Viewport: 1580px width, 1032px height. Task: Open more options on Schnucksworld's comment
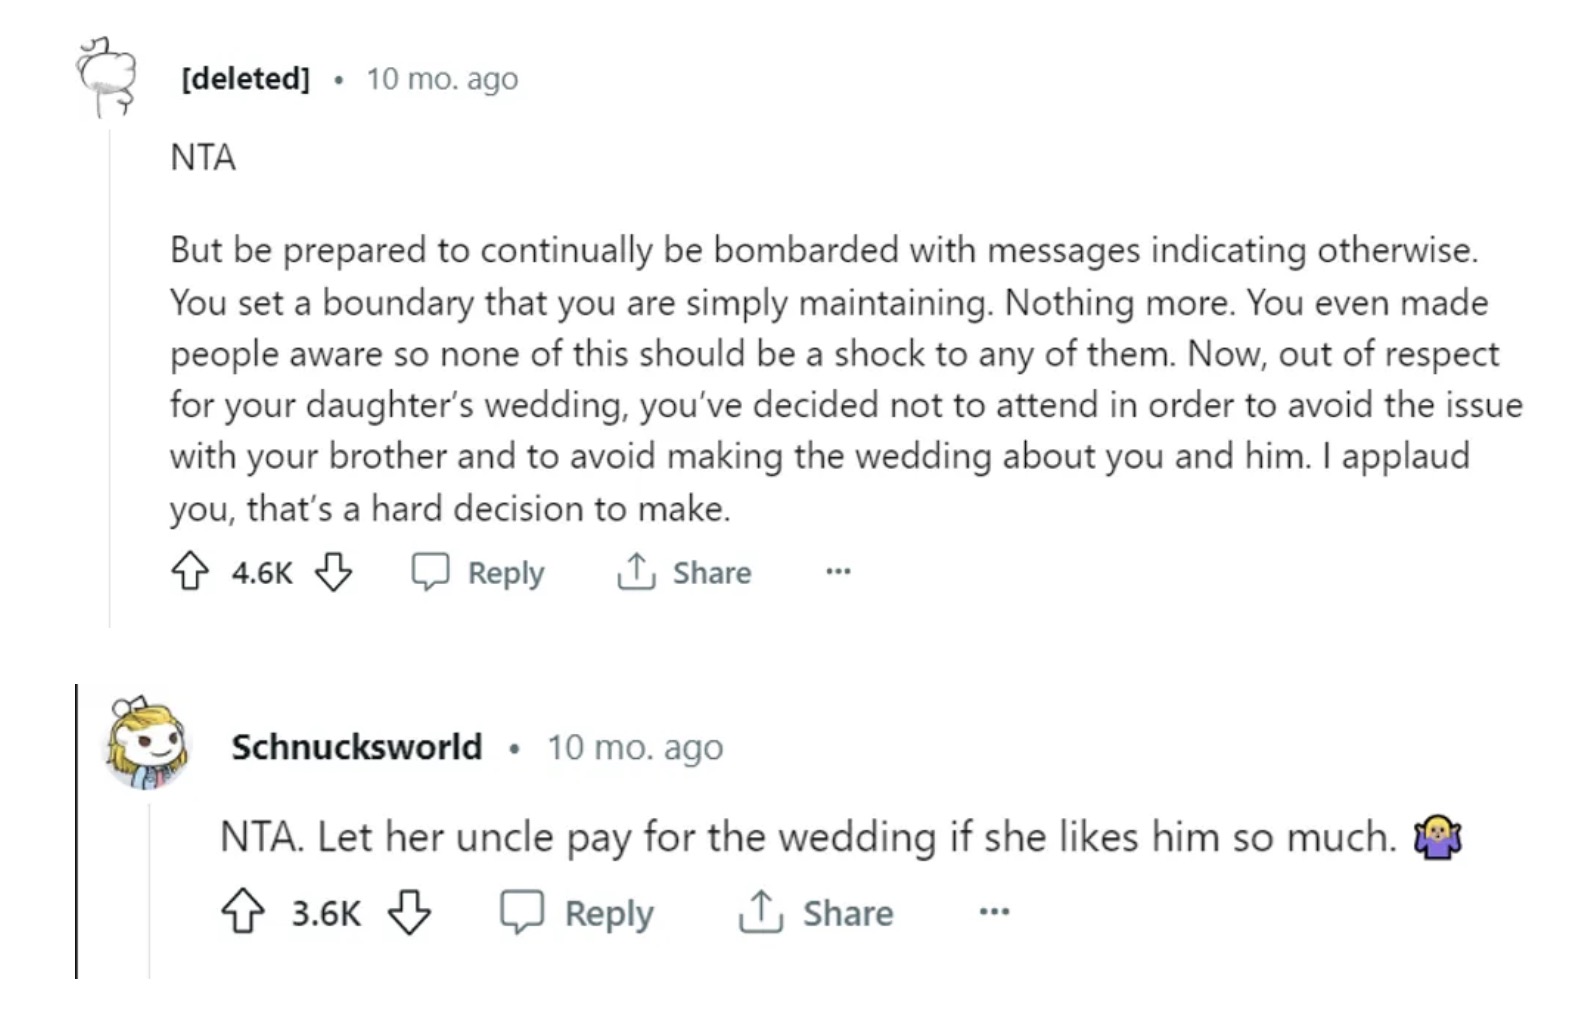click(x=994, y=912)
